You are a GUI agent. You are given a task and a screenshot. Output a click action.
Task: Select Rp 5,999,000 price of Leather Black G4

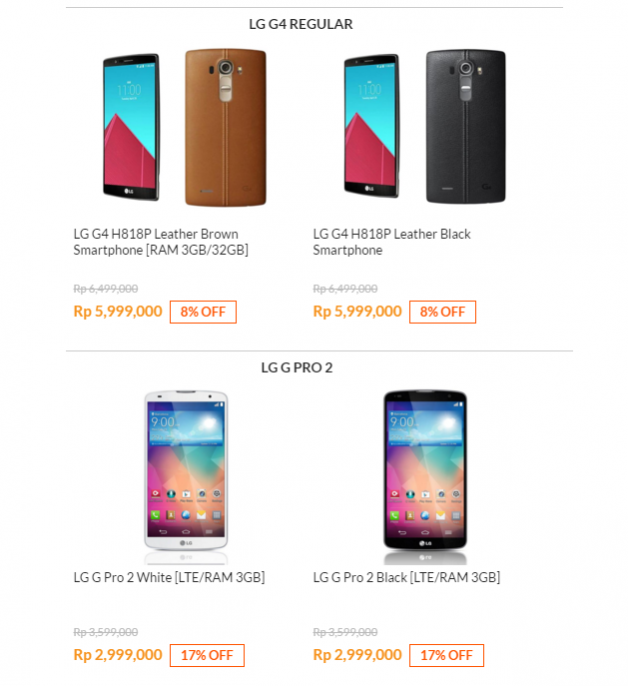tap(357, 312)
